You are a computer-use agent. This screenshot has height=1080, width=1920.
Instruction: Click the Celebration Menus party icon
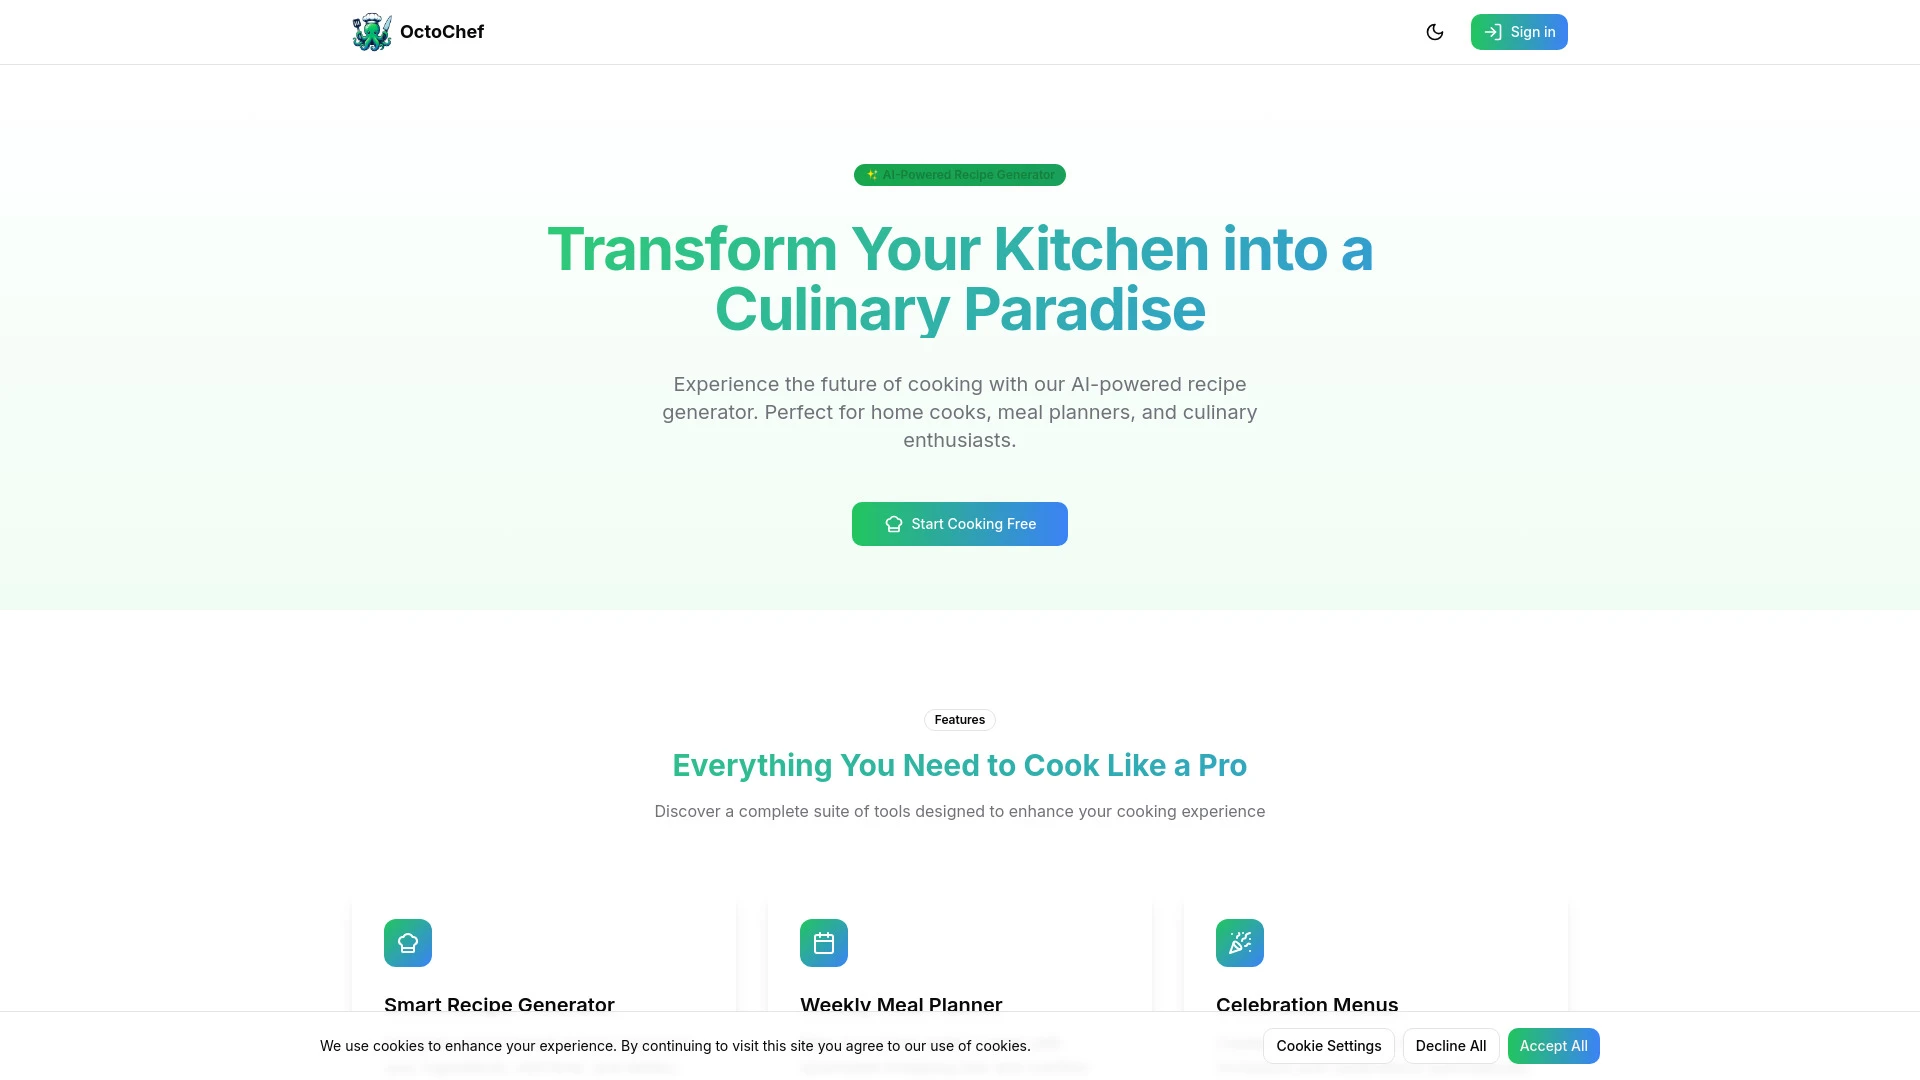[1240, 942]
